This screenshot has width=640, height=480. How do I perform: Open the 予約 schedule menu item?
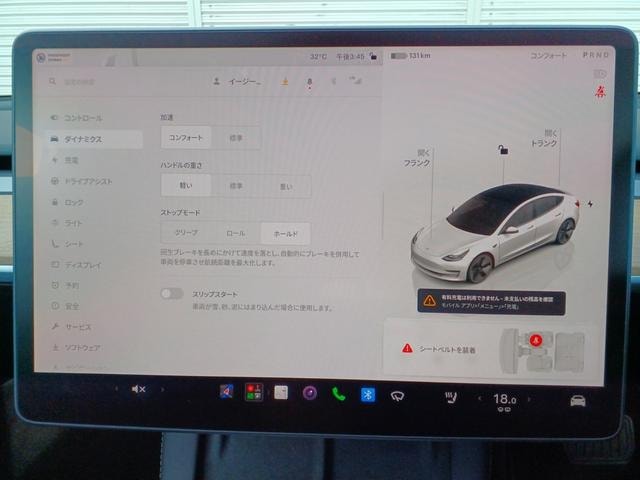pos(66,285)
